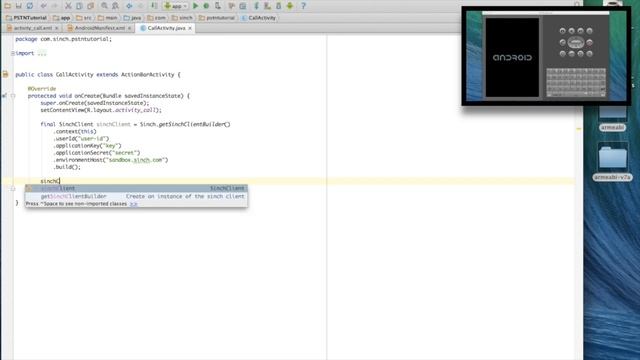This screenshot has width=640, height=360.
Task: Click the collapsed import ... text
Action: (42, 53)
